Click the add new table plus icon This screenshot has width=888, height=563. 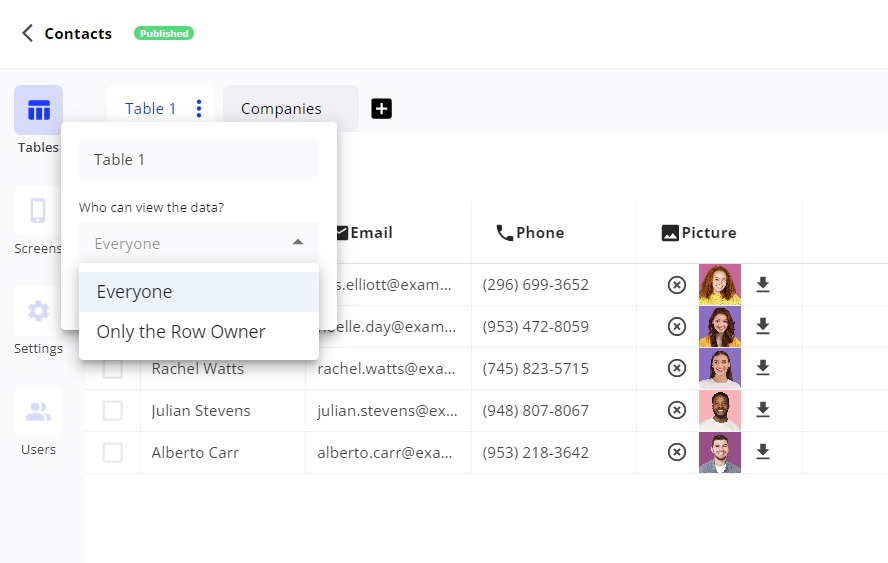click(x=381, y=109)
